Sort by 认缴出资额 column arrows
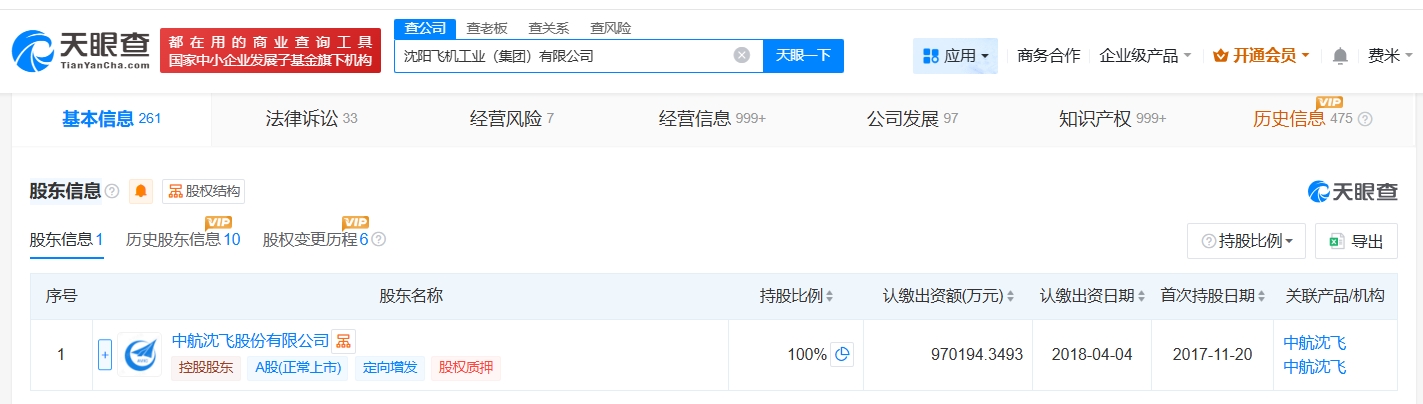The height and width of the screenshot is (404, 1423). [x=1010, y=297]
